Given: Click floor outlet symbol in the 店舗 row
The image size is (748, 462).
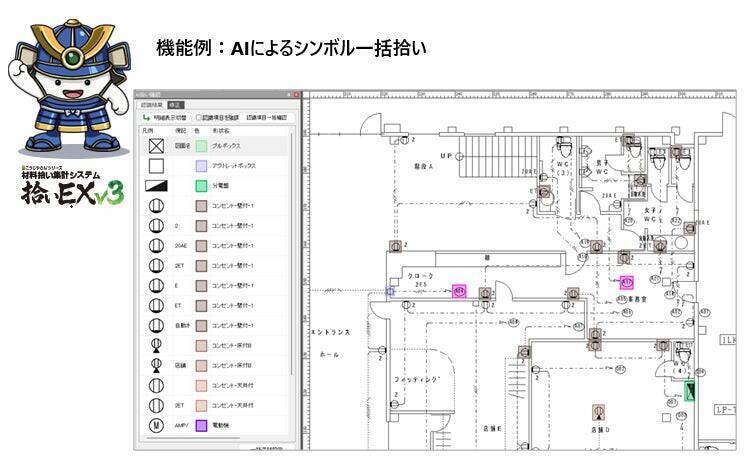Looking at the screenshot, I should (x=156, y=365).
